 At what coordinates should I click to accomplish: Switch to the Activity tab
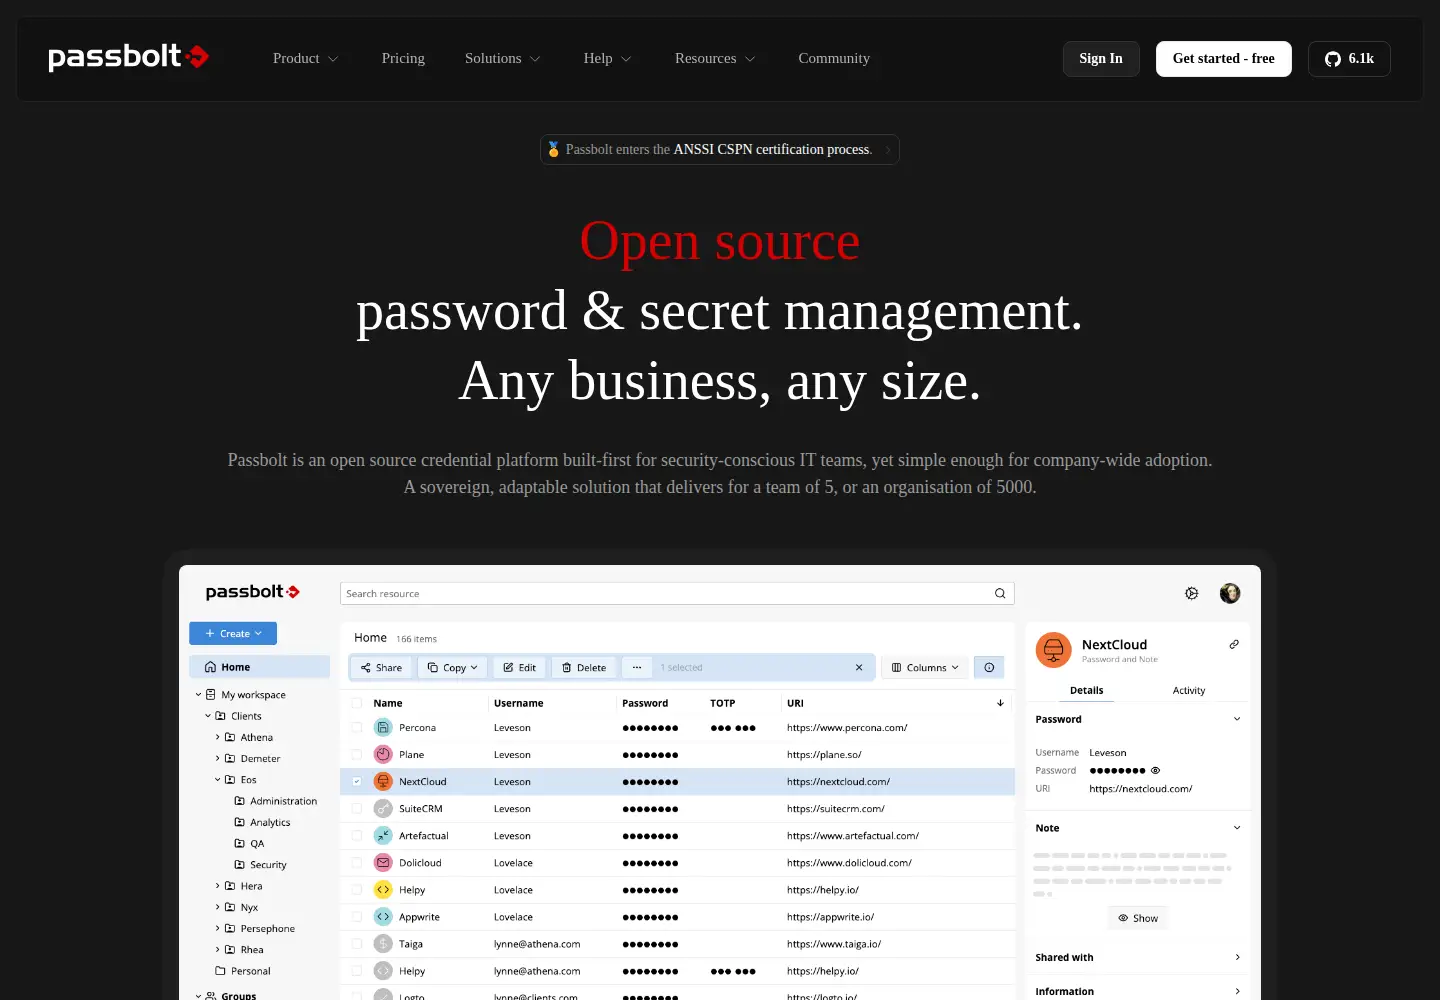(x=1189, y=690)
